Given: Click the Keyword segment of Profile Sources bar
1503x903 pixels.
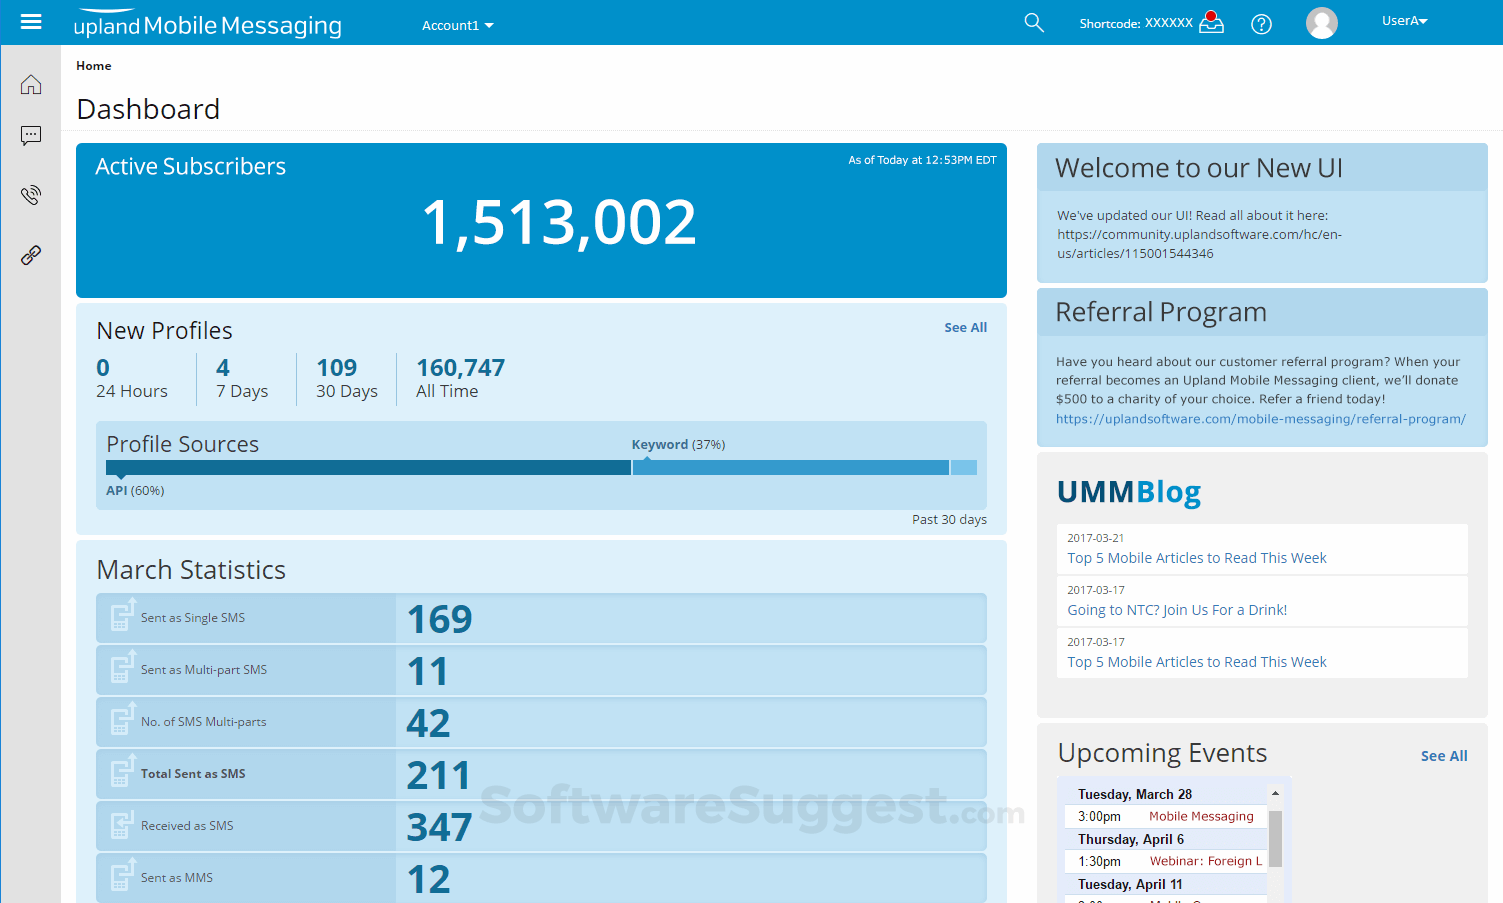Looking at the screenshot, I should 791,468.
